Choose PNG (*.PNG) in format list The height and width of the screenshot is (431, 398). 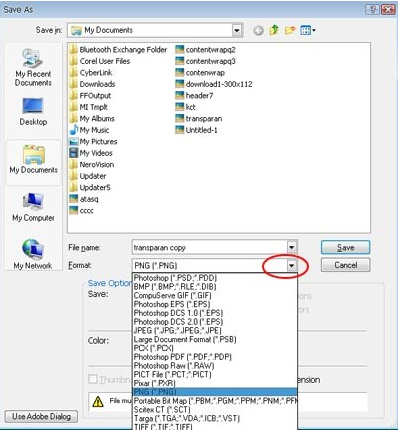[x=215, y=392]
